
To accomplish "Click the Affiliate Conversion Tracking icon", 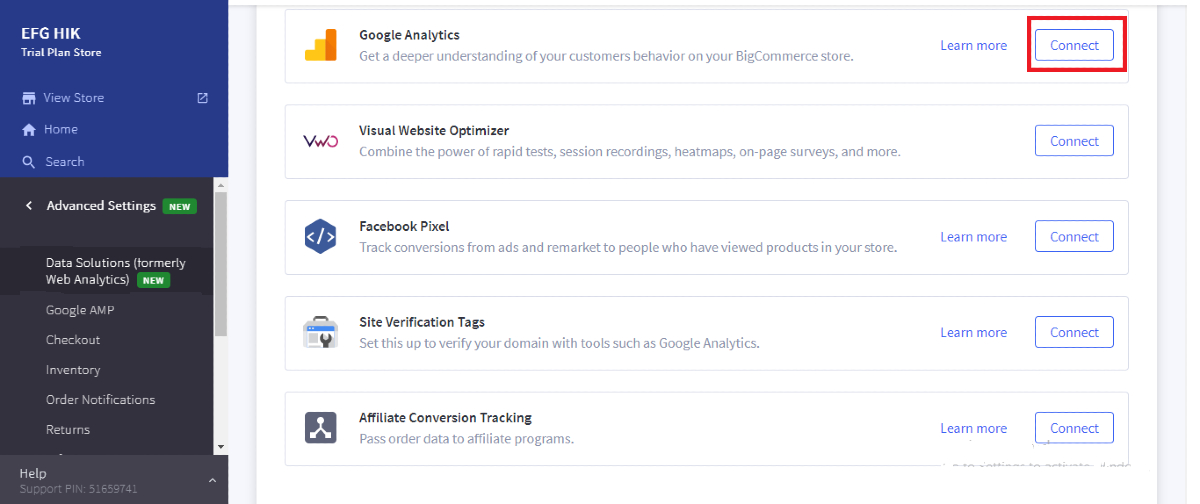I will 321,428.
